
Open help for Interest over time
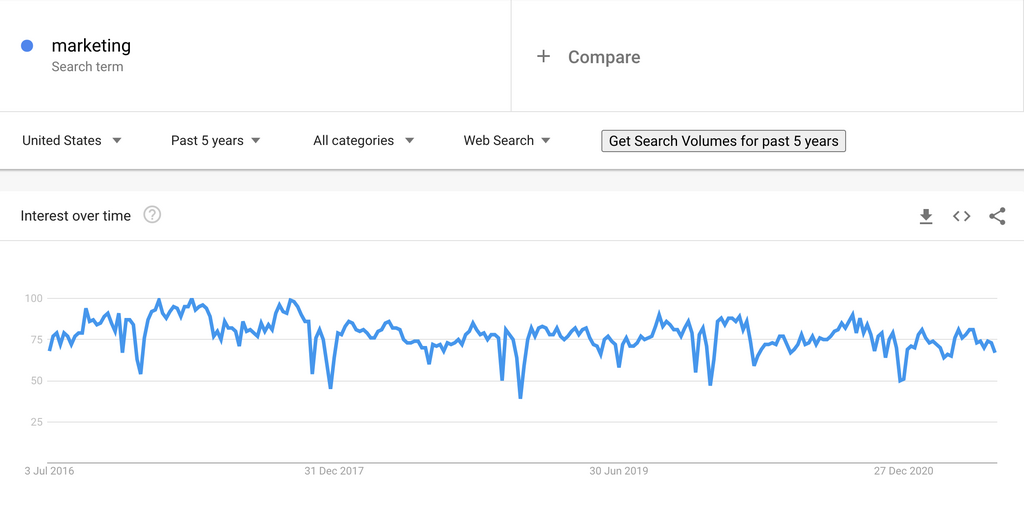pos(152,215)
